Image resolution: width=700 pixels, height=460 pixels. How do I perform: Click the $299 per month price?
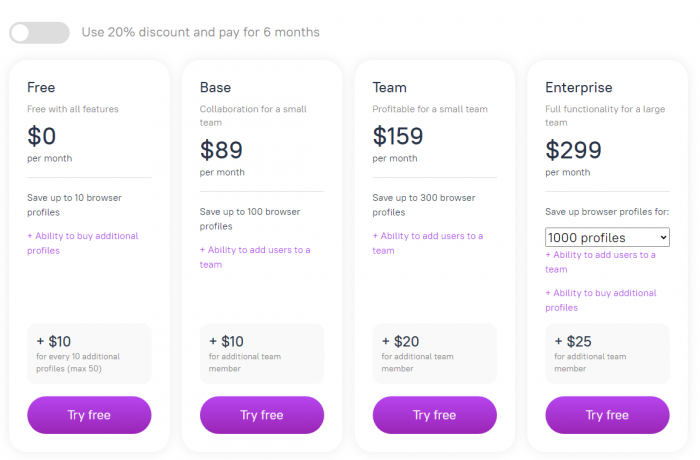(x=573, y=150)
